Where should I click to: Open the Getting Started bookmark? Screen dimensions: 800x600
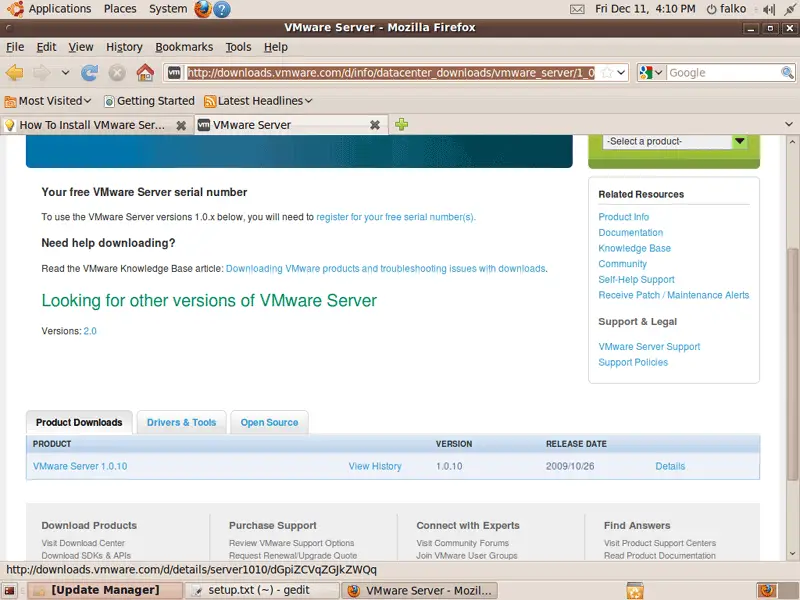tap(149, 101)
